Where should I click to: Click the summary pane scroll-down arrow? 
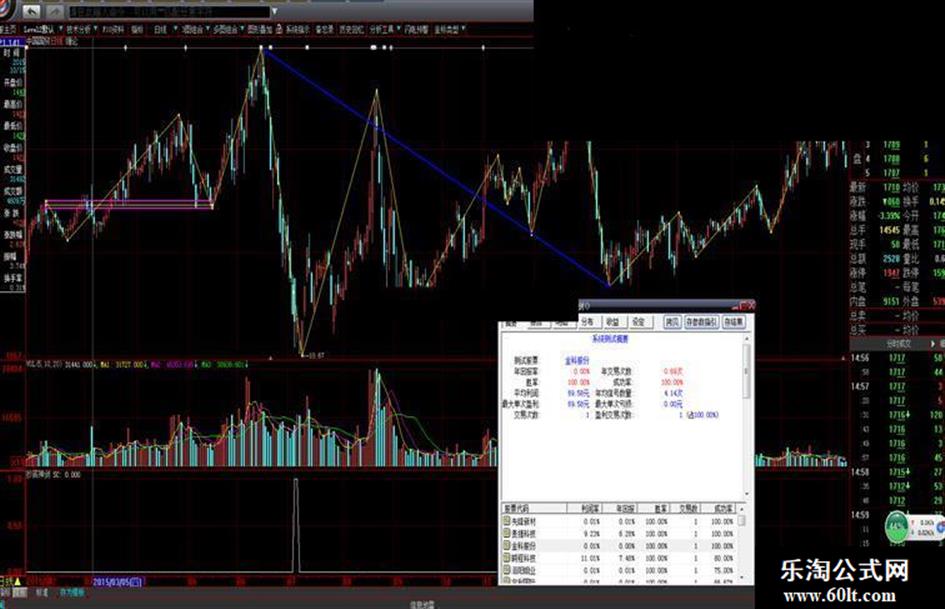point(747,494)
